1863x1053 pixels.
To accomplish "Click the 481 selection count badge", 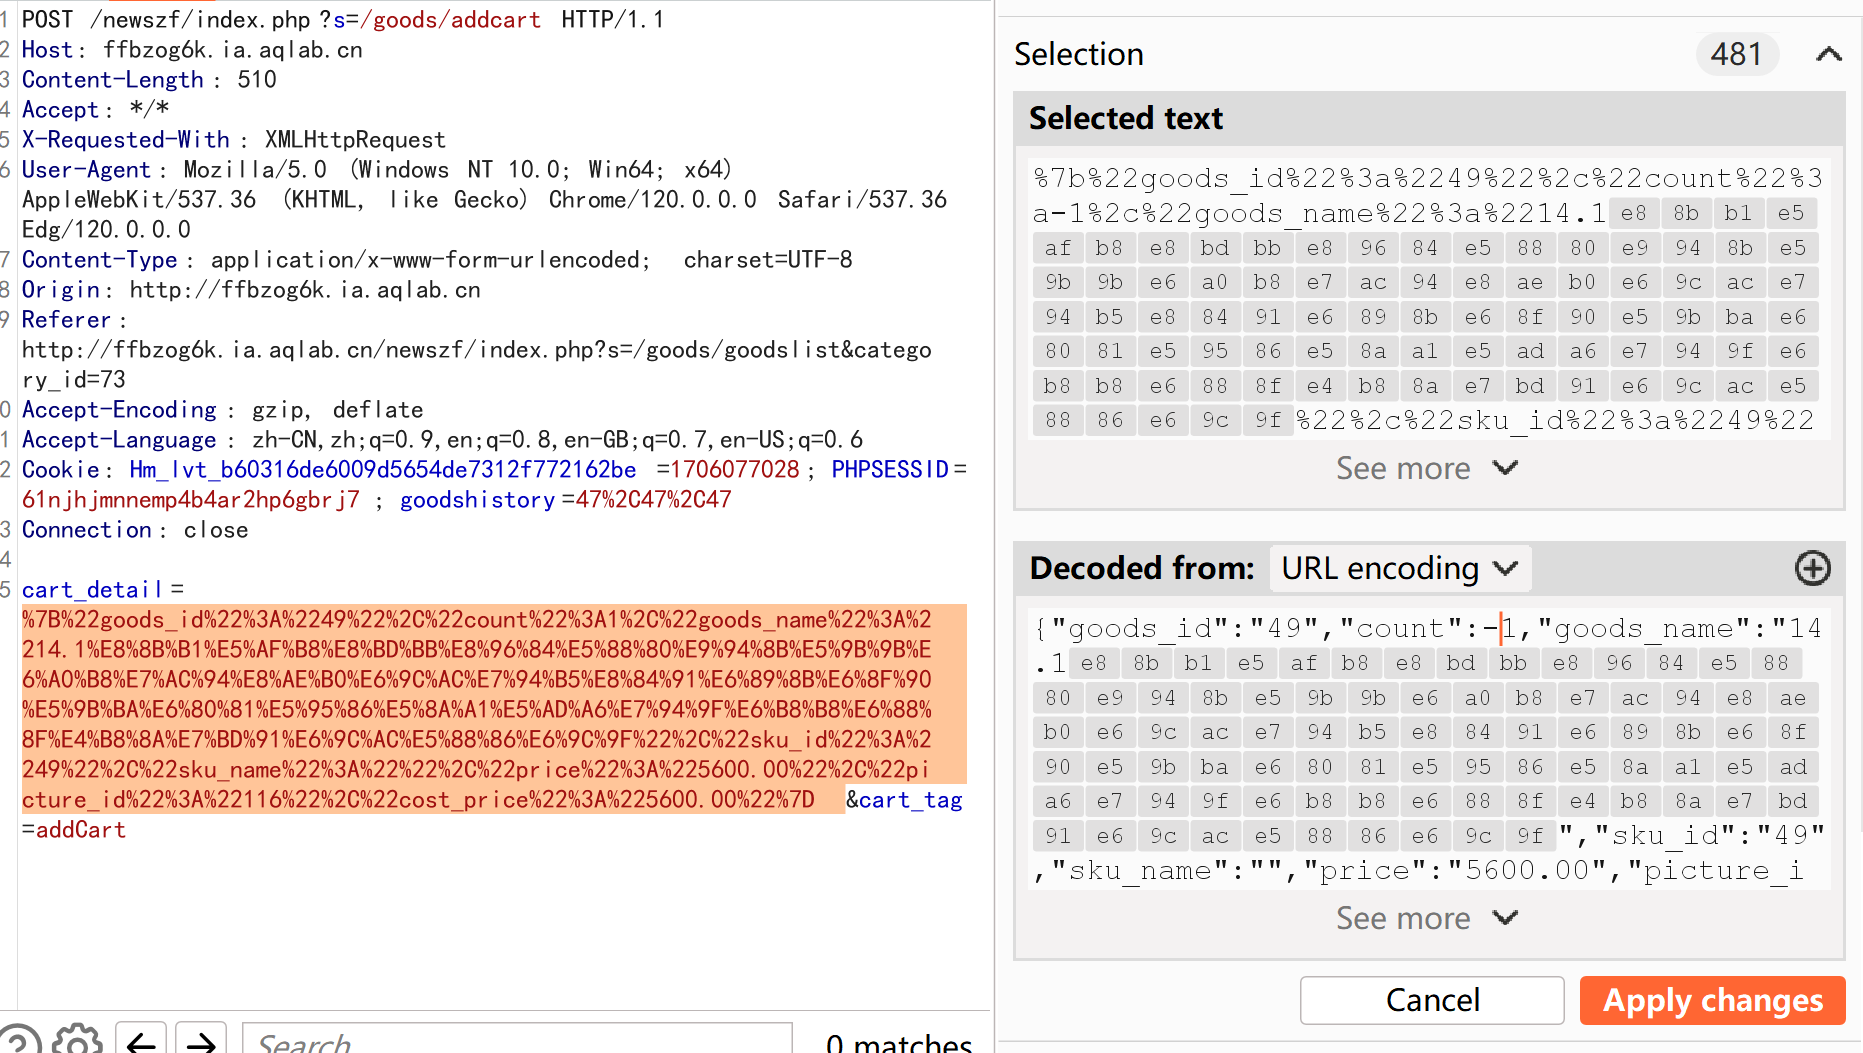I will click(x=1736, y=54).
